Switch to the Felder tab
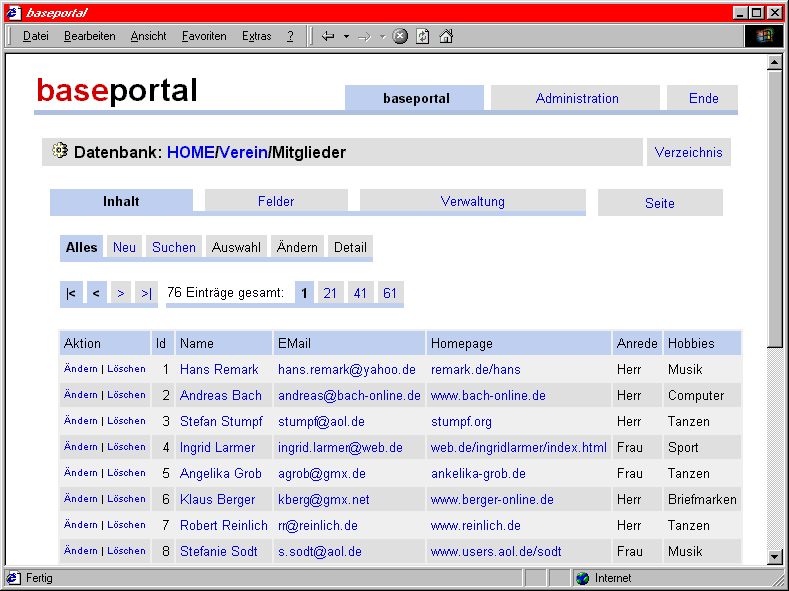The image size is (789, 591). [276, 201]
